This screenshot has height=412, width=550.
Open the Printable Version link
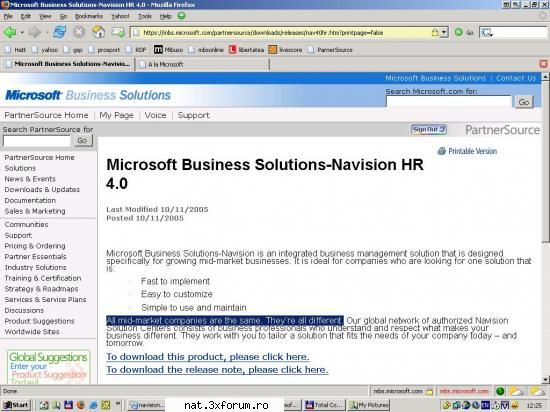(x=467, y=151)
